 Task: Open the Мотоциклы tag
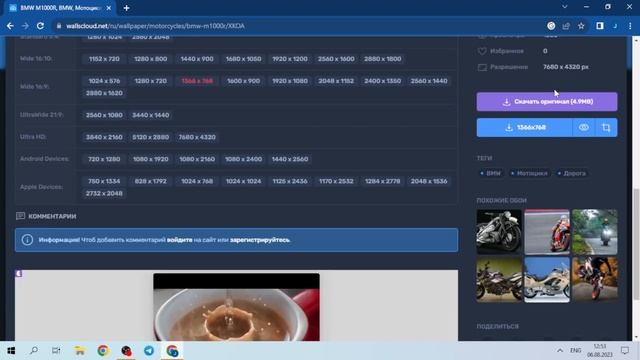click(x=529, y=173)
